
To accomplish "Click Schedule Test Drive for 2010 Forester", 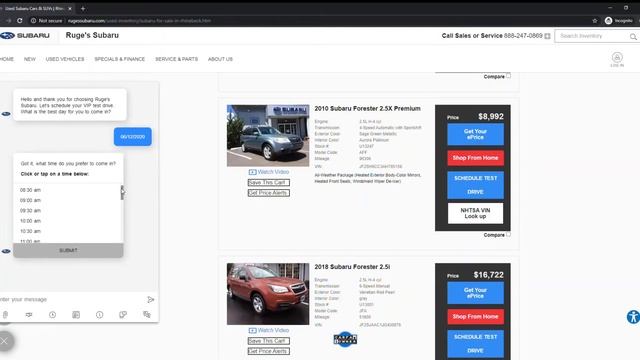I will [x=476, y=185].
